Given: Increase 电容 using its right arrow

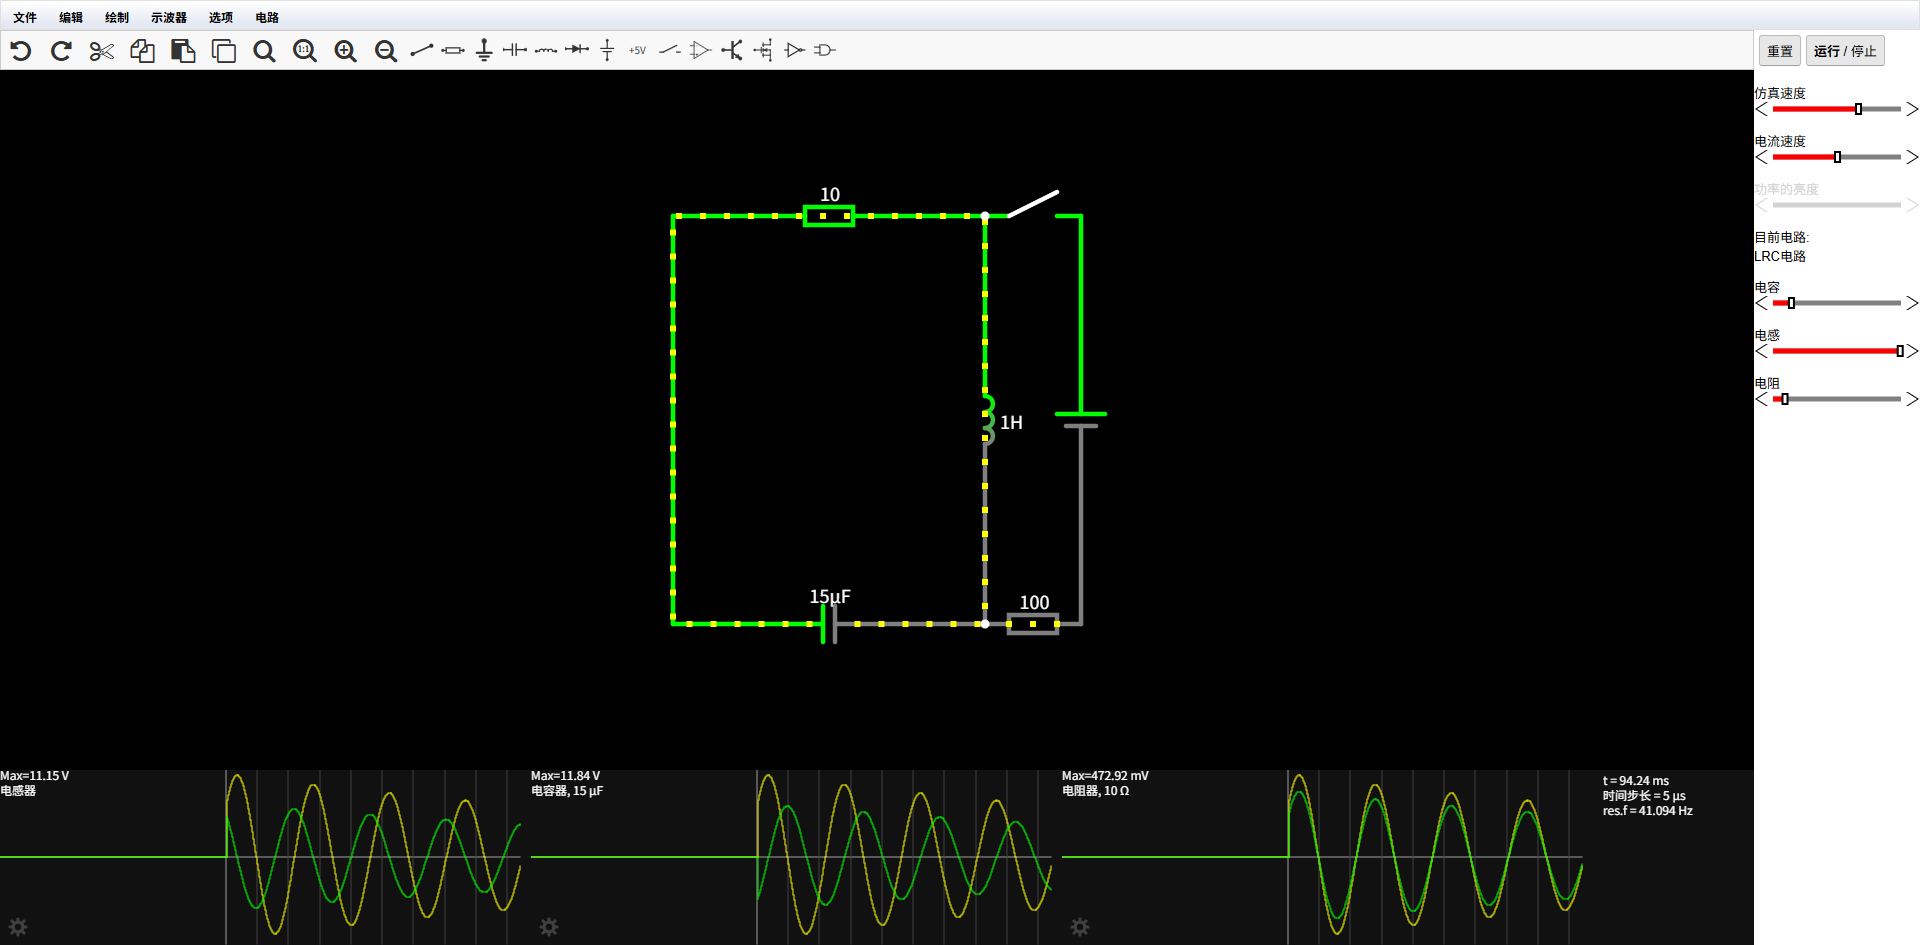Looking at the screenshot, I should 1913,302.
